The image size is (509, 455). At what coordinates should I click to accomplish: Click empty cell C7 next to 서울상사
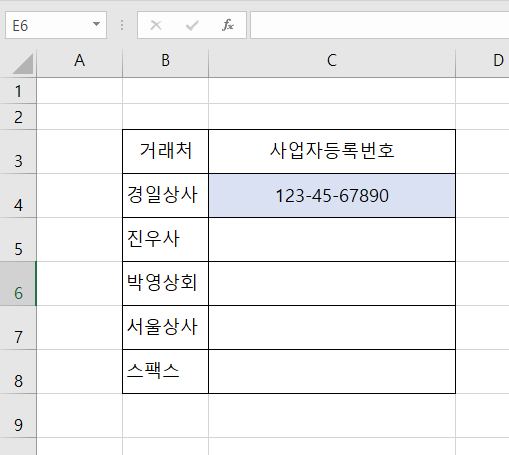[x=332, y=328]
